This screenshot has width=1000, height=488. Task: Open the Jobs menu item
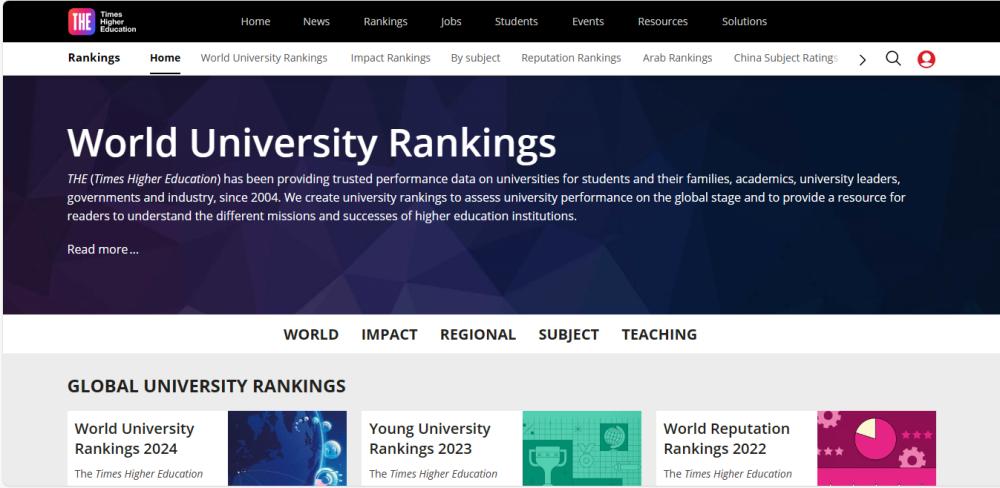(x=451, y=21)
